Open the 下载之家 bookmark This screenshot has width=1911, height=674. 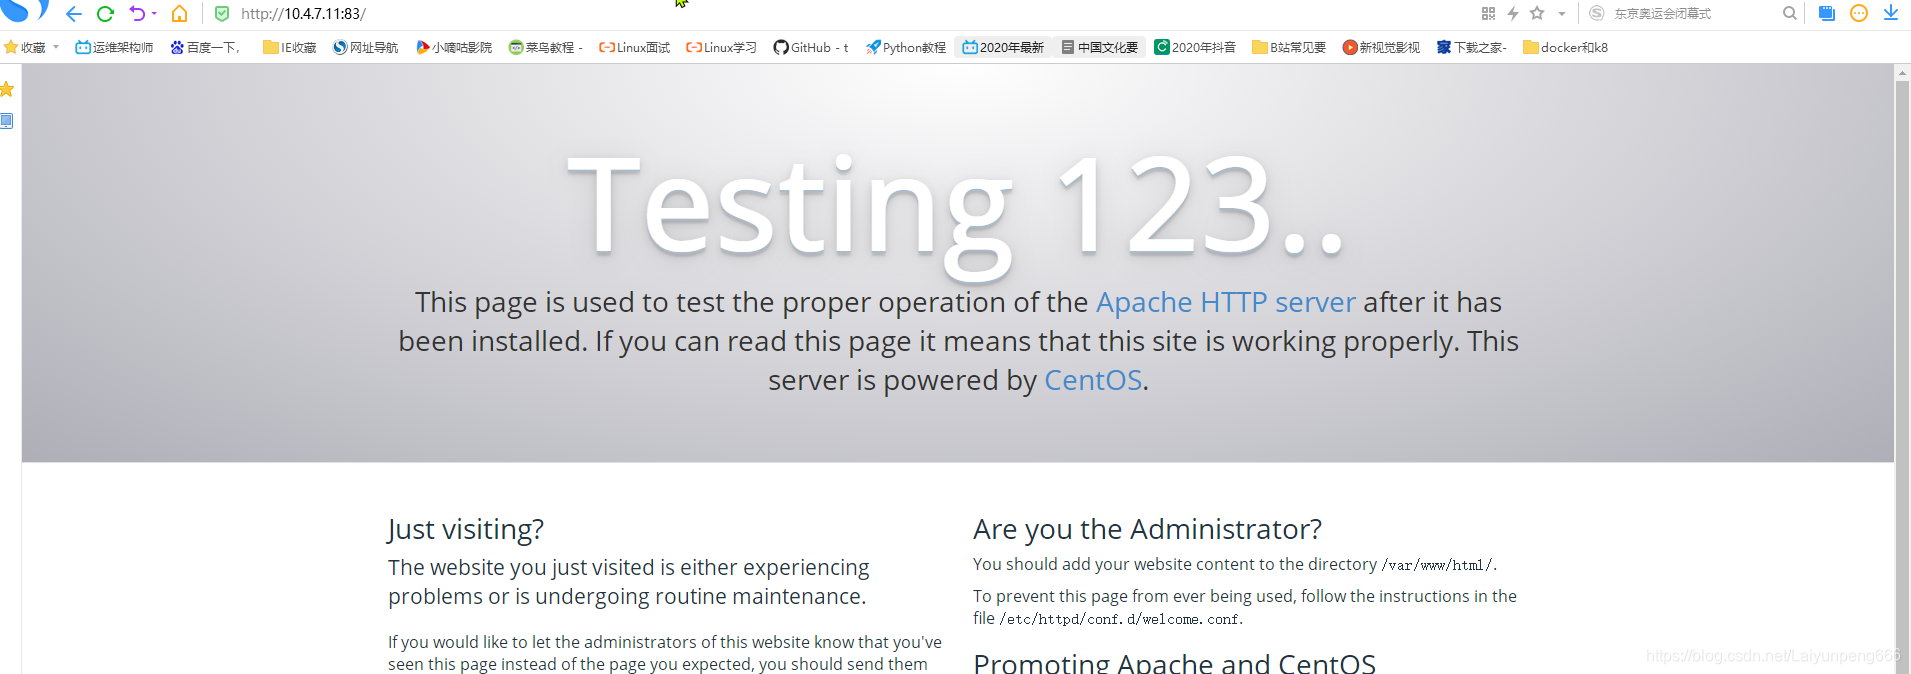[x=1471, y=47]
